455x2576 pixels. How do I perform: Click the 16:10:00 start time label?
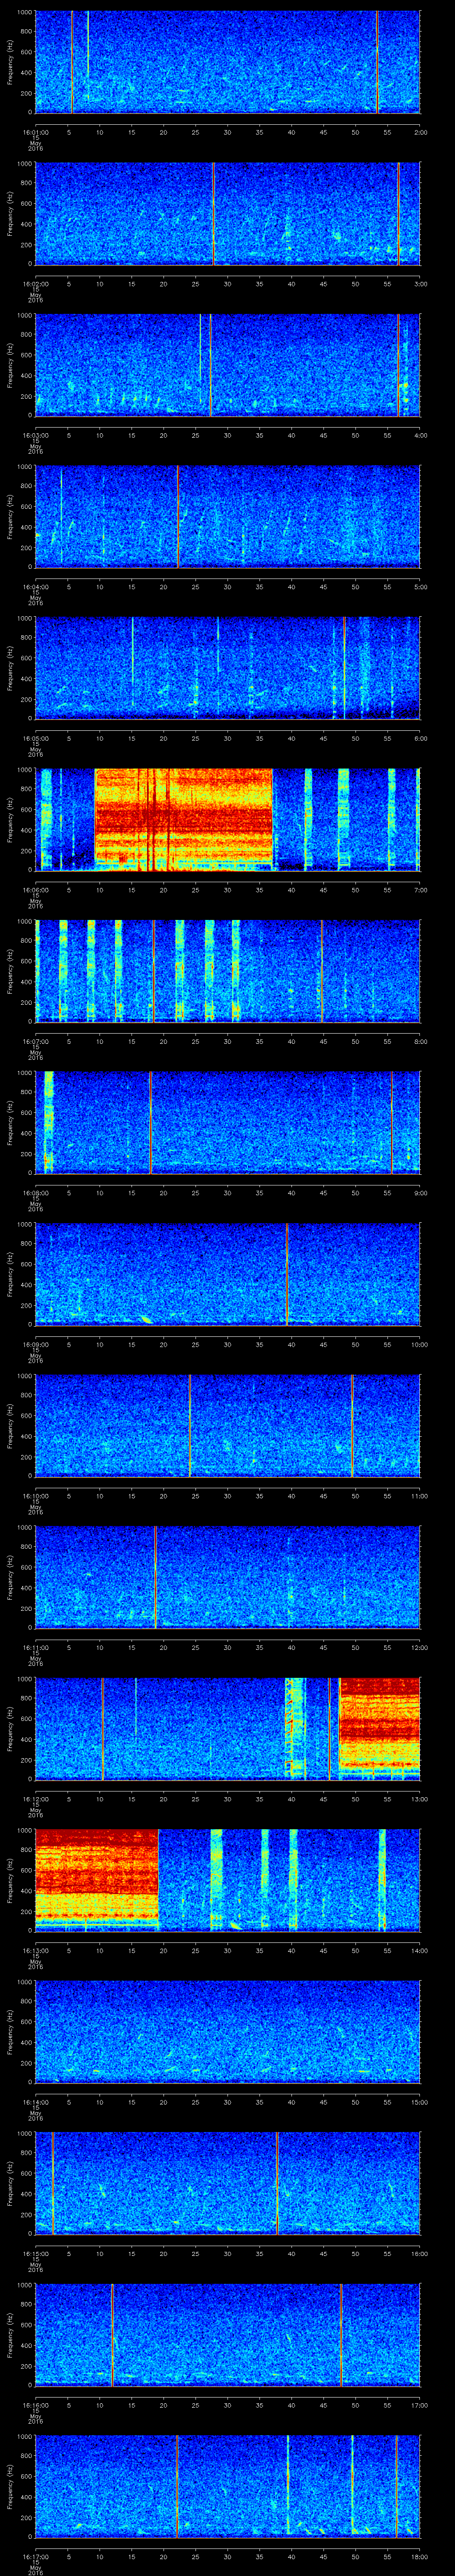(35, 1496)
